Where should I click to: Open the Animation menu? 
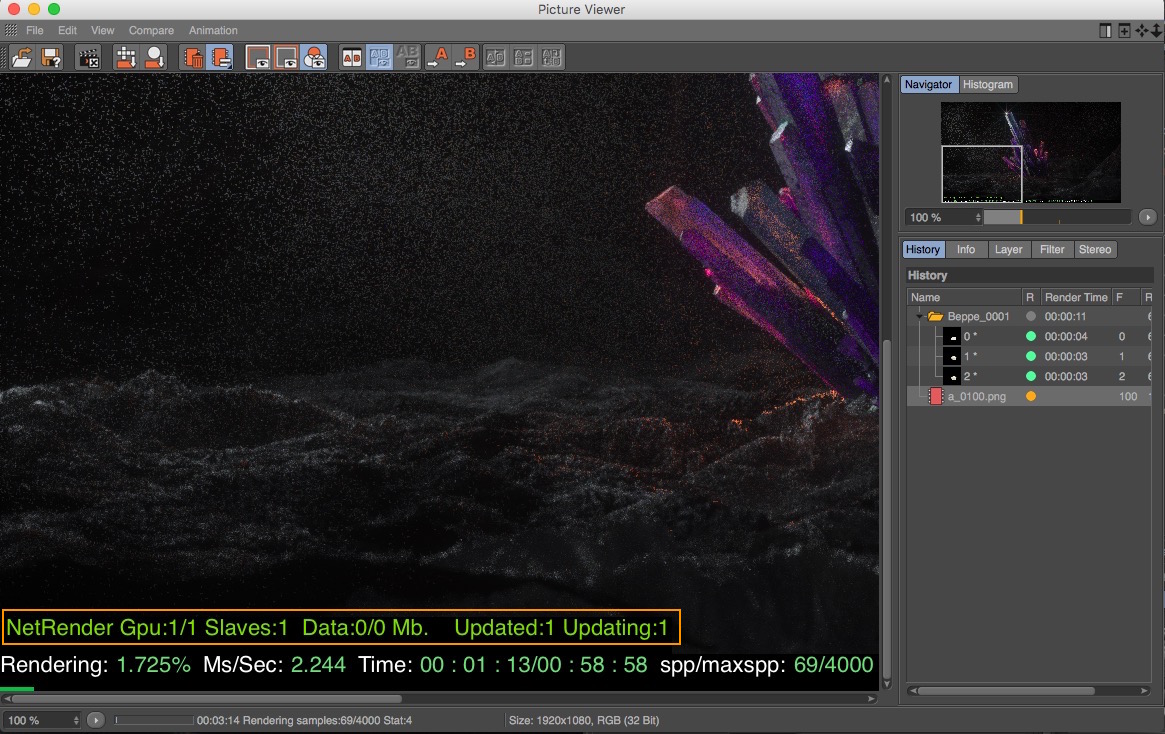213,30
